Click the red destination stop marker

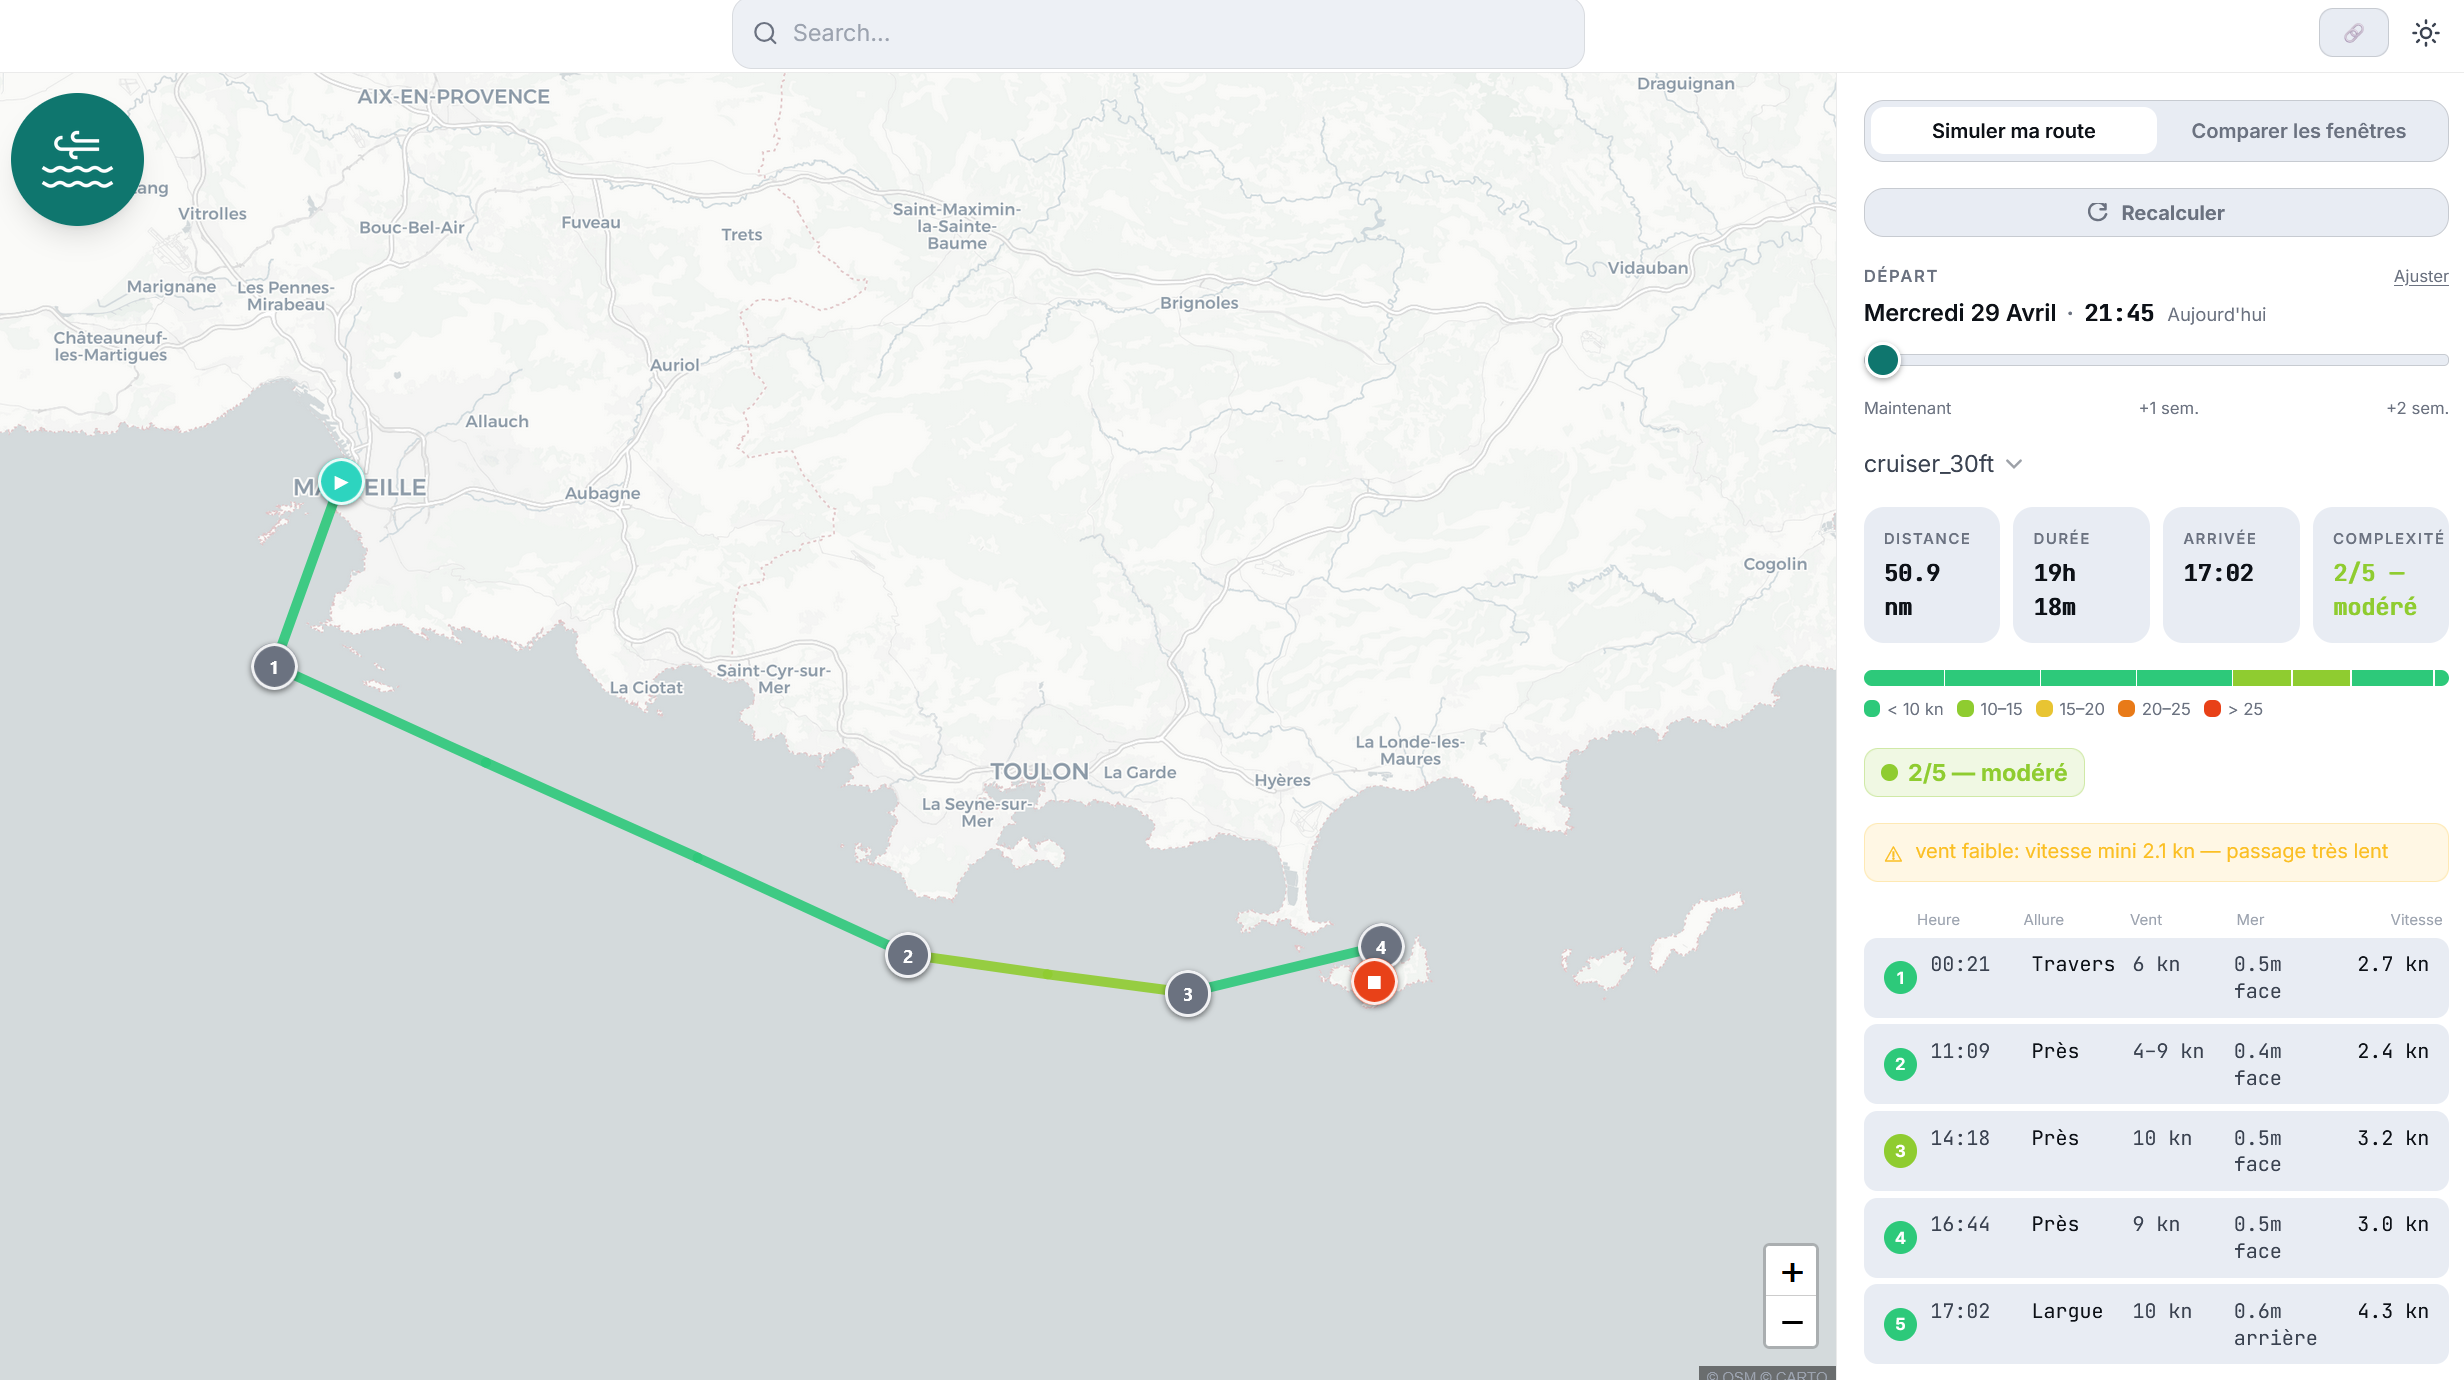point(1374,982)
